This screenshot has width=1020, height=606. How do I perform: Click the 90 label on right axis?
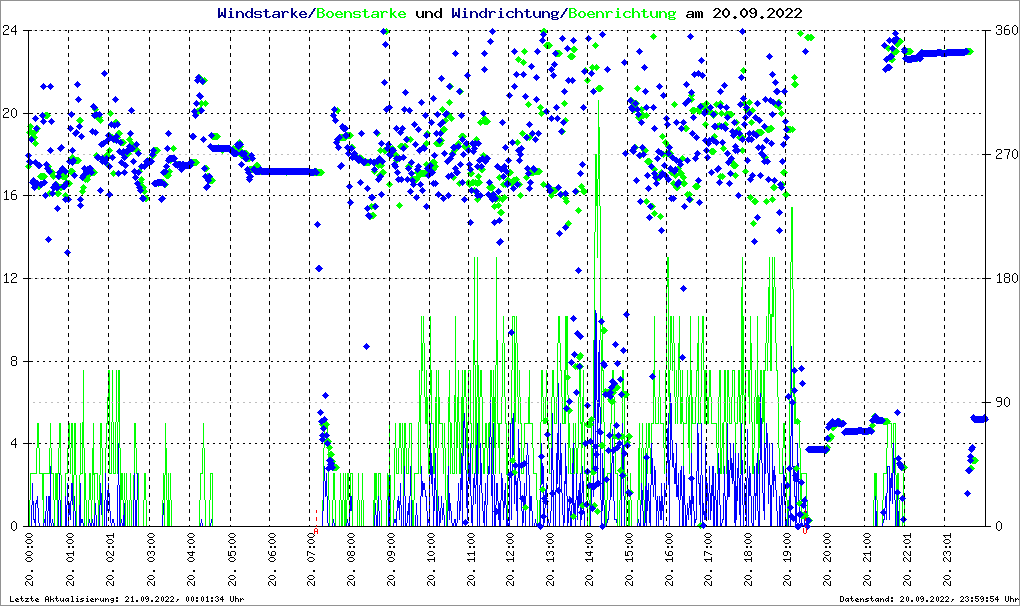click(x=1002, y=402)
